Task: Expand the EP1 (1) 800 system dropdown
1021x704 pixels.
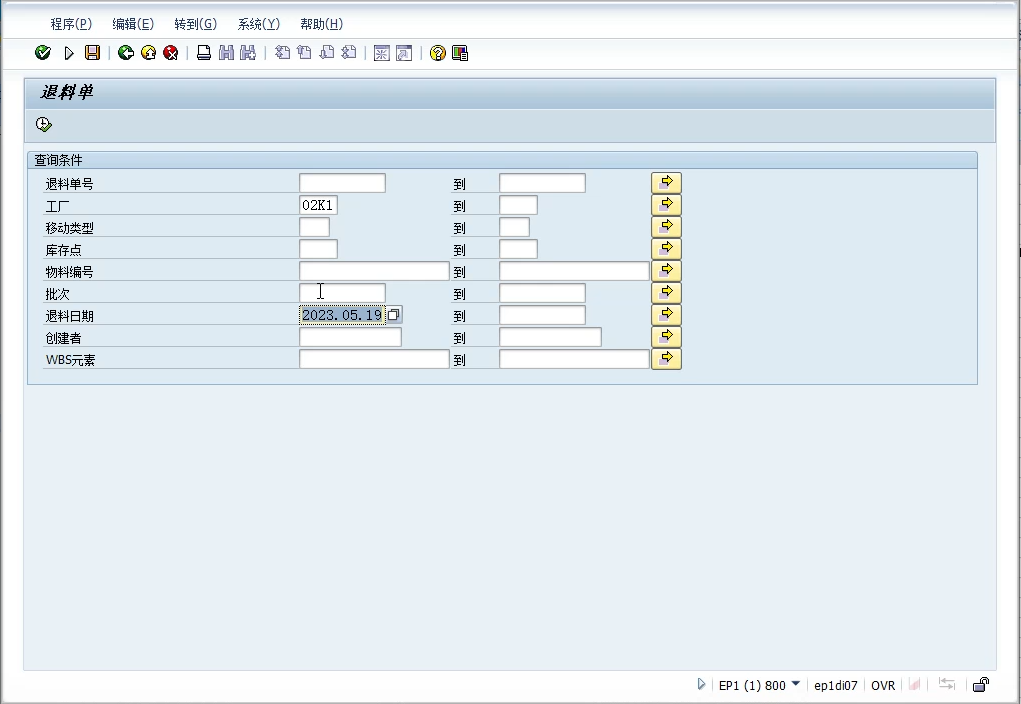Action: (796, 684)
